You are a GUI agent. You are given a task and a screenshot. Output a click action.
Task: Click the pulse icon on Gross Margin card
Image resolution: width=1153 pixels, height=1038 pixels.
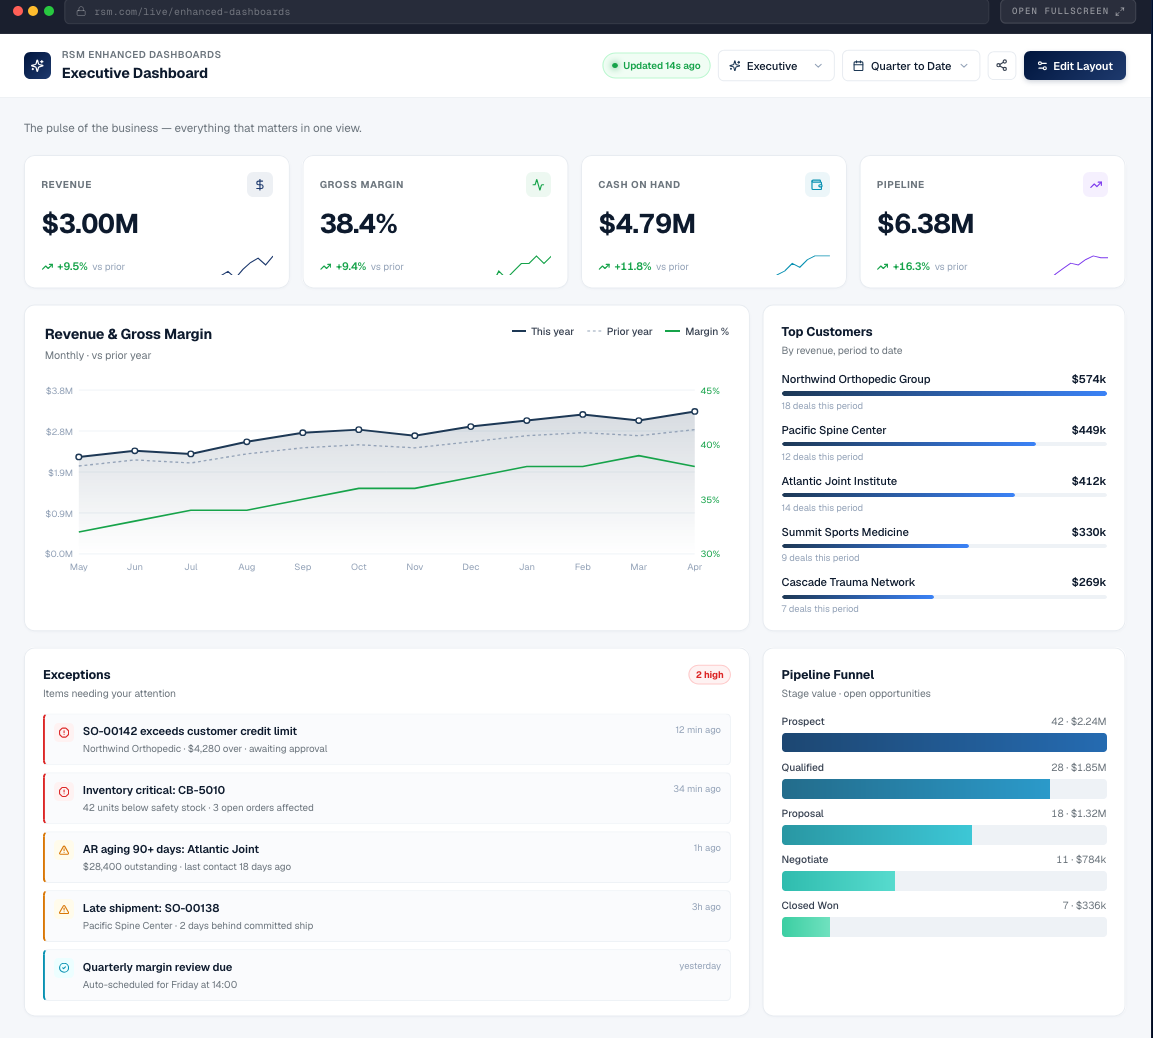coord(538,185)
